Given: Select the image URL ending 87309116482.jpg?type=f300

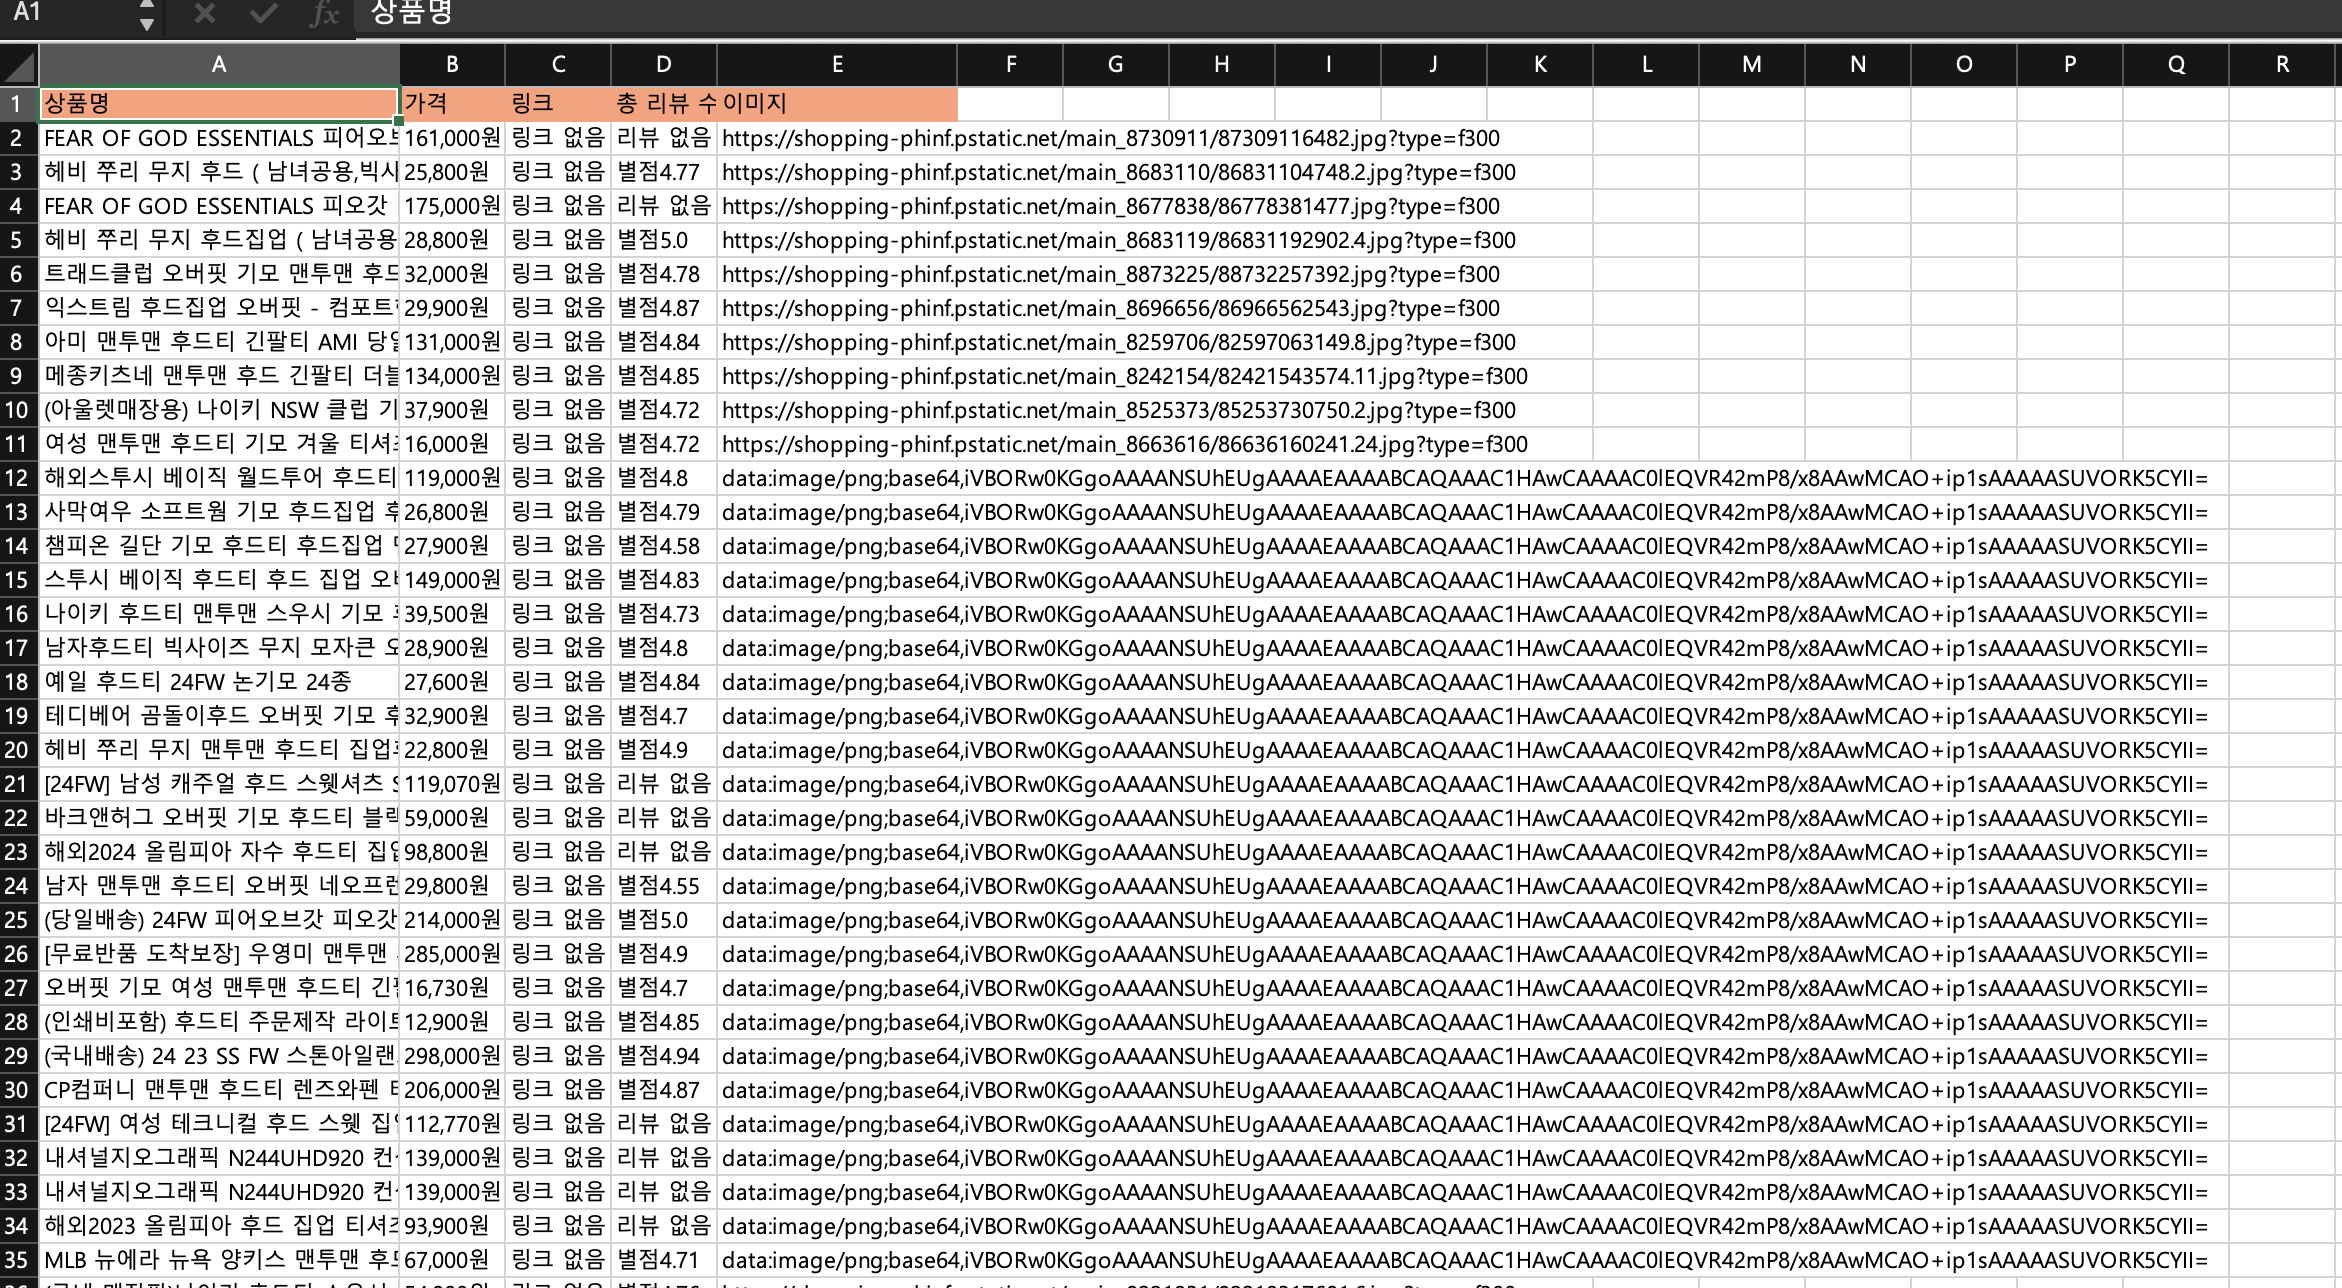Looking at the screenshot, I should coord(1111,138).
